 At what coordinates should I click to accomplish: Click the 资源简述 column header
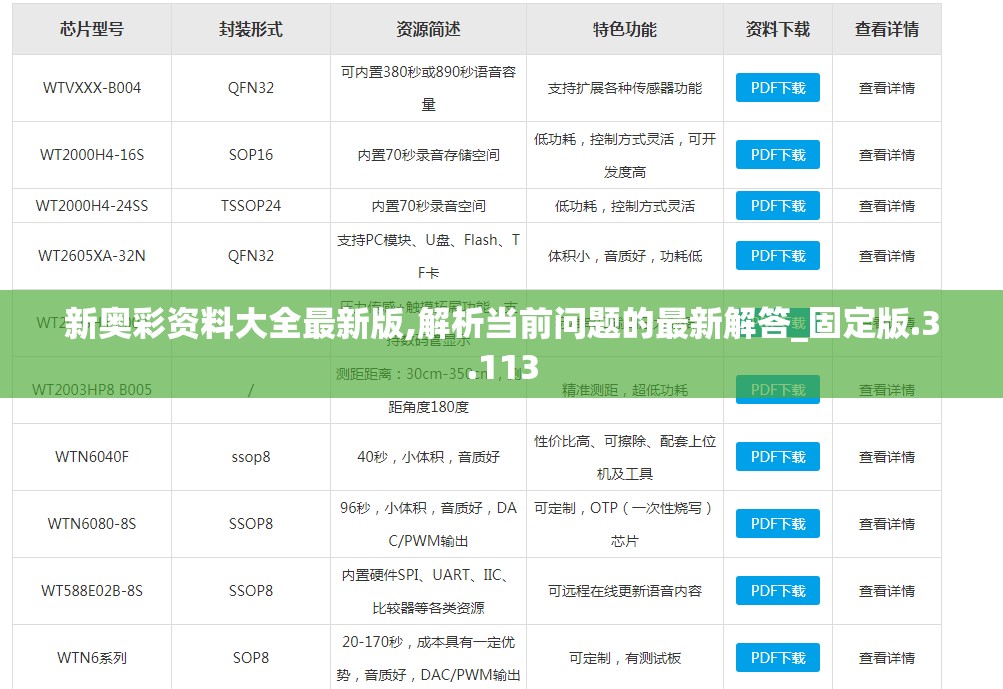click(x=428, y=29)
